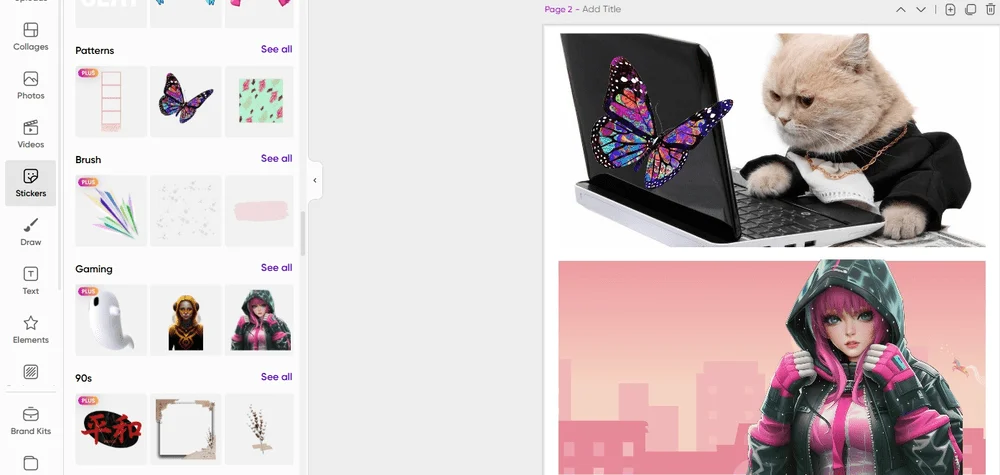Delete page trash icon
This screenshot has height=475, width=1000.
[990, 10]
